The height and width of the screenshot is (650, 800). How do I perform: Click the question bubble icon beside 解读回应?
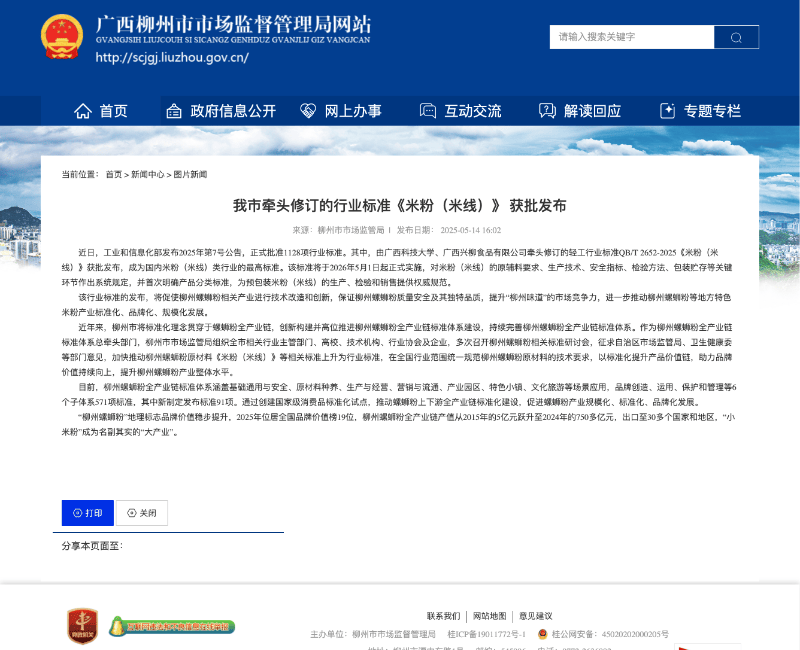pos(547,111)
